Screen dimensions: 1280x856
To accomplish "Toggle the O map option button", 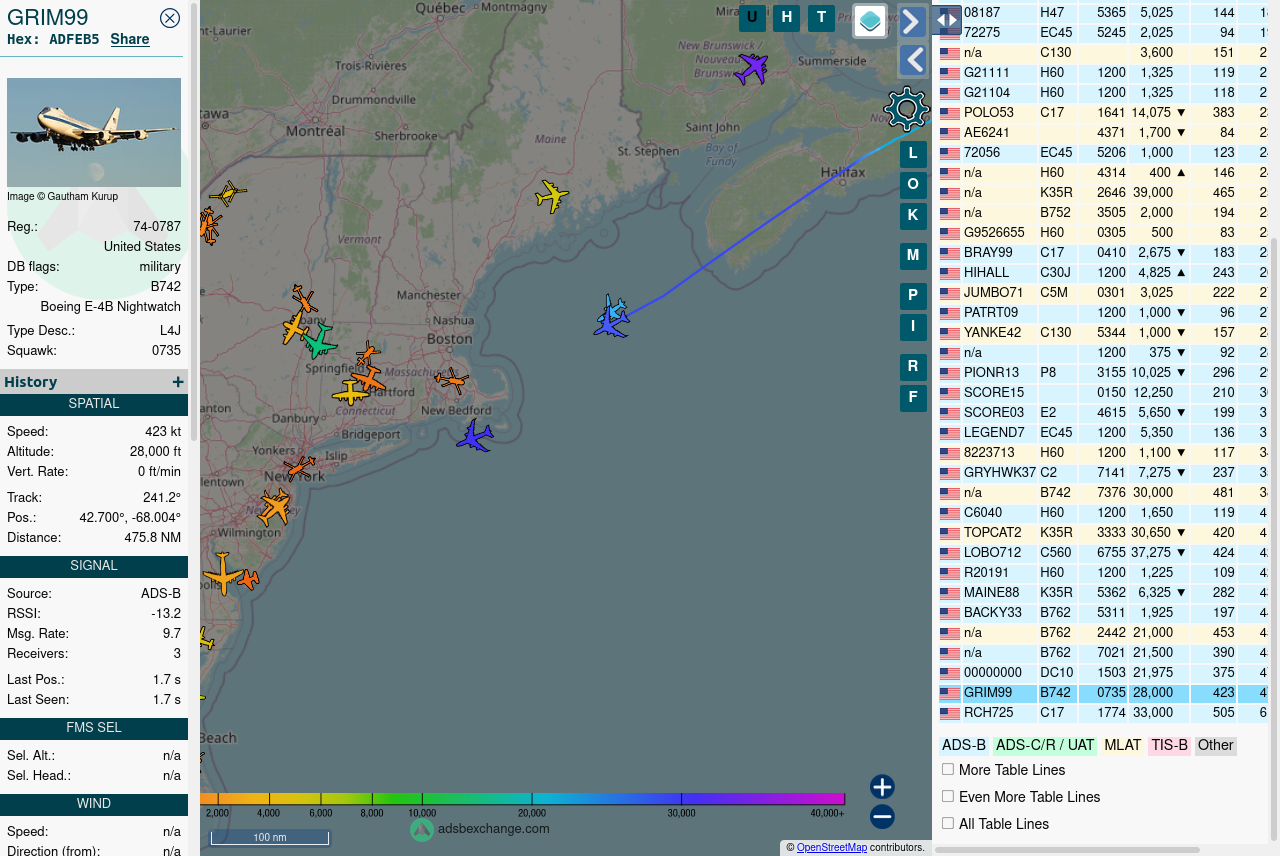I will 913,185.
